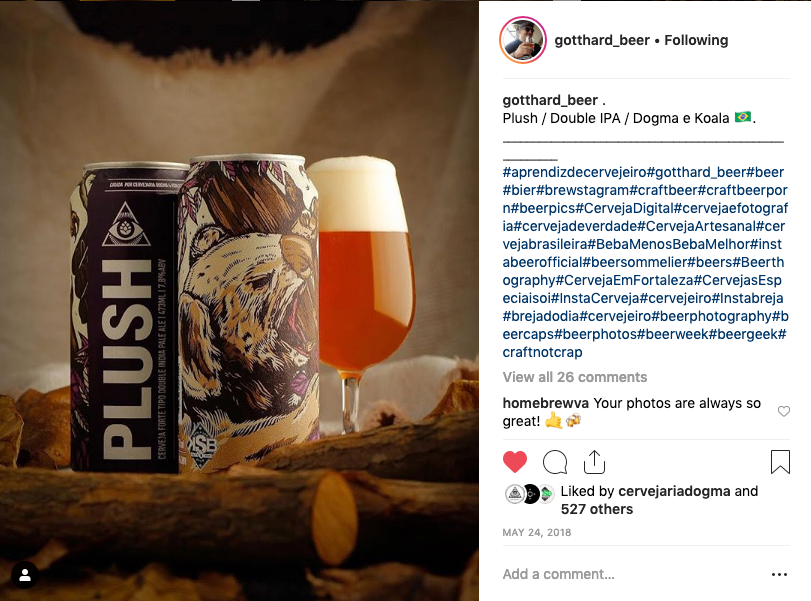This screenshot has width=811, height=601.
Task: Share post via upload arrow icon
Action: [x=594, y=462]
